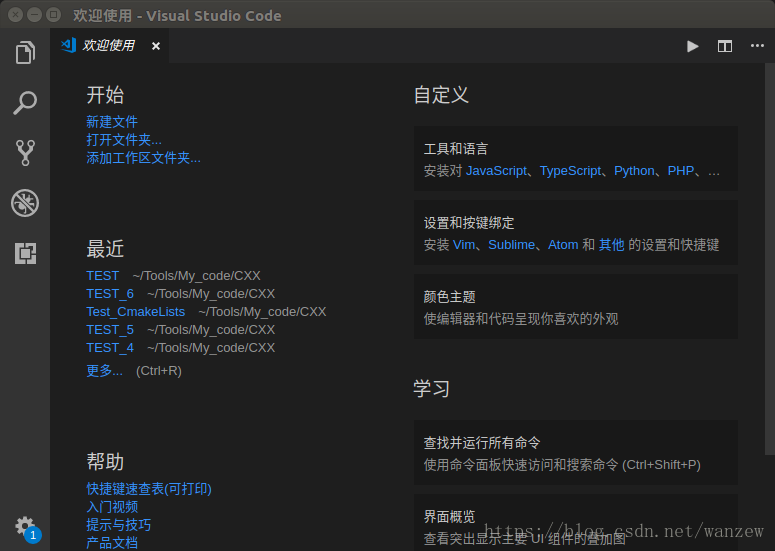Click the 其他 keymaps link
775x551 pixels.
pyautogui.click(x=611, y=245)
